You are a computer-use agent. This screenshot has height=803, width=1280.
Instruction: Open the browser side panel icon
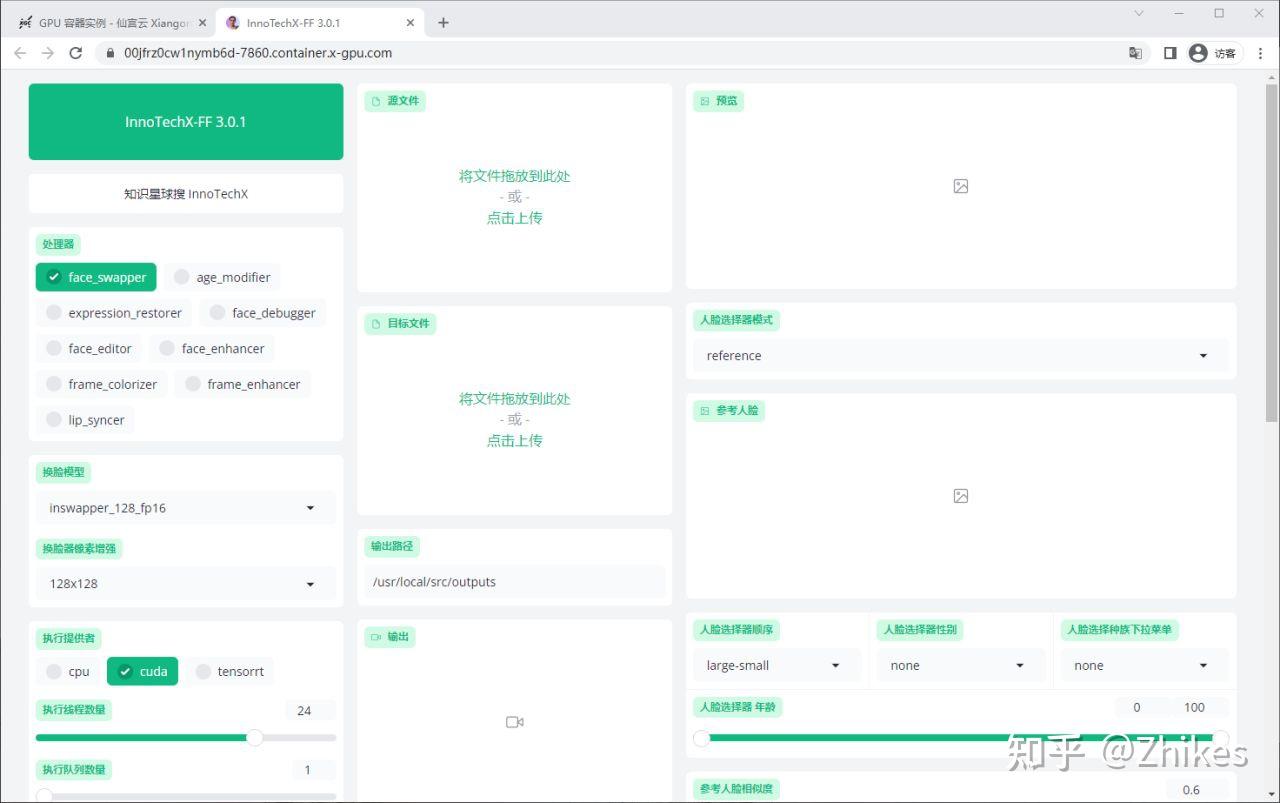pyautogui.click(x=1169, y=53)
